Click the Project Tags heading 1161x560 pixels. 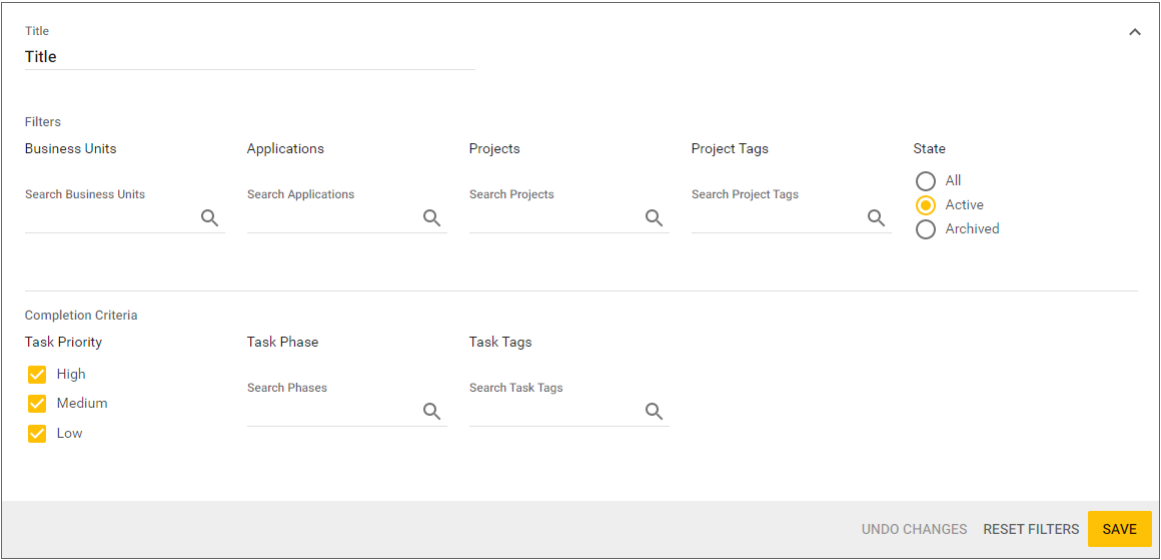coord(729,149)
